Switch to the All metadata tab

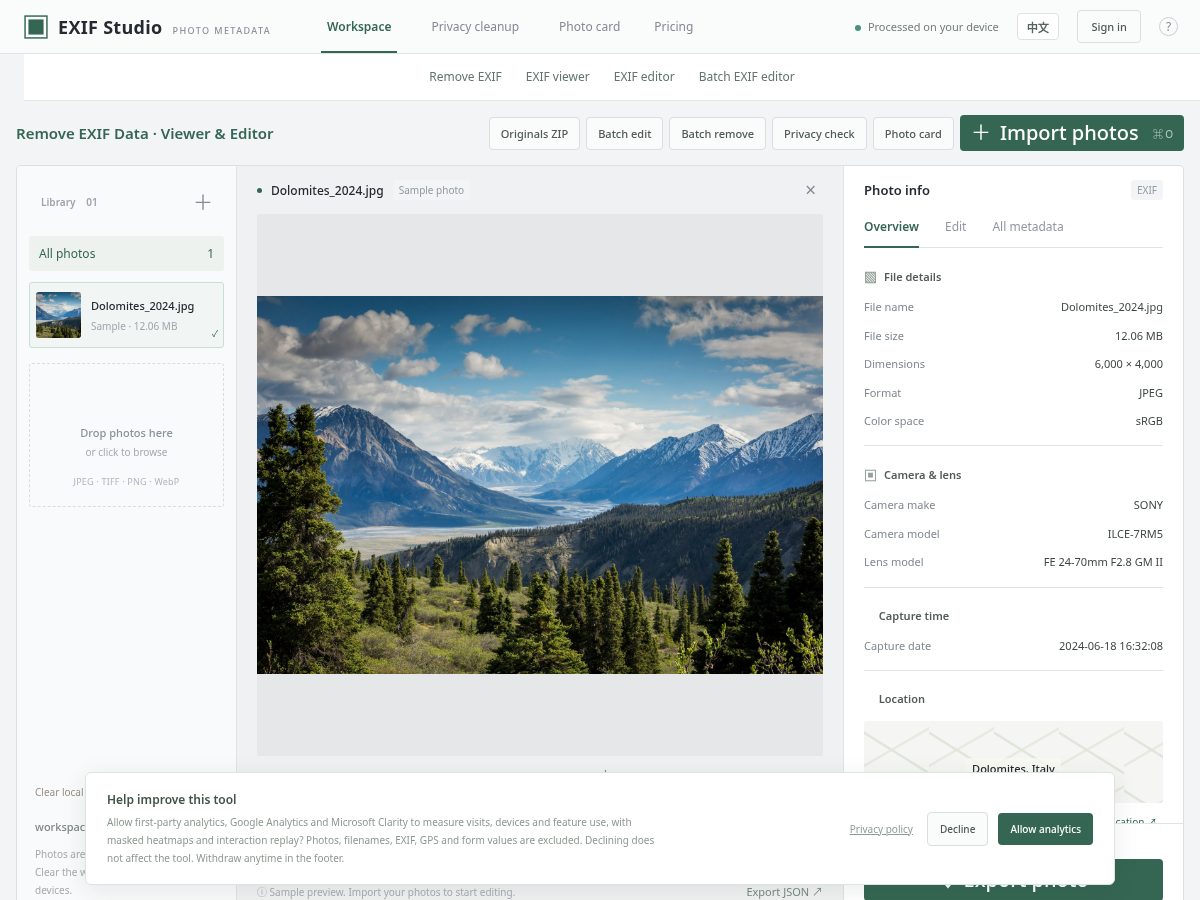(x=1028, y=227)
